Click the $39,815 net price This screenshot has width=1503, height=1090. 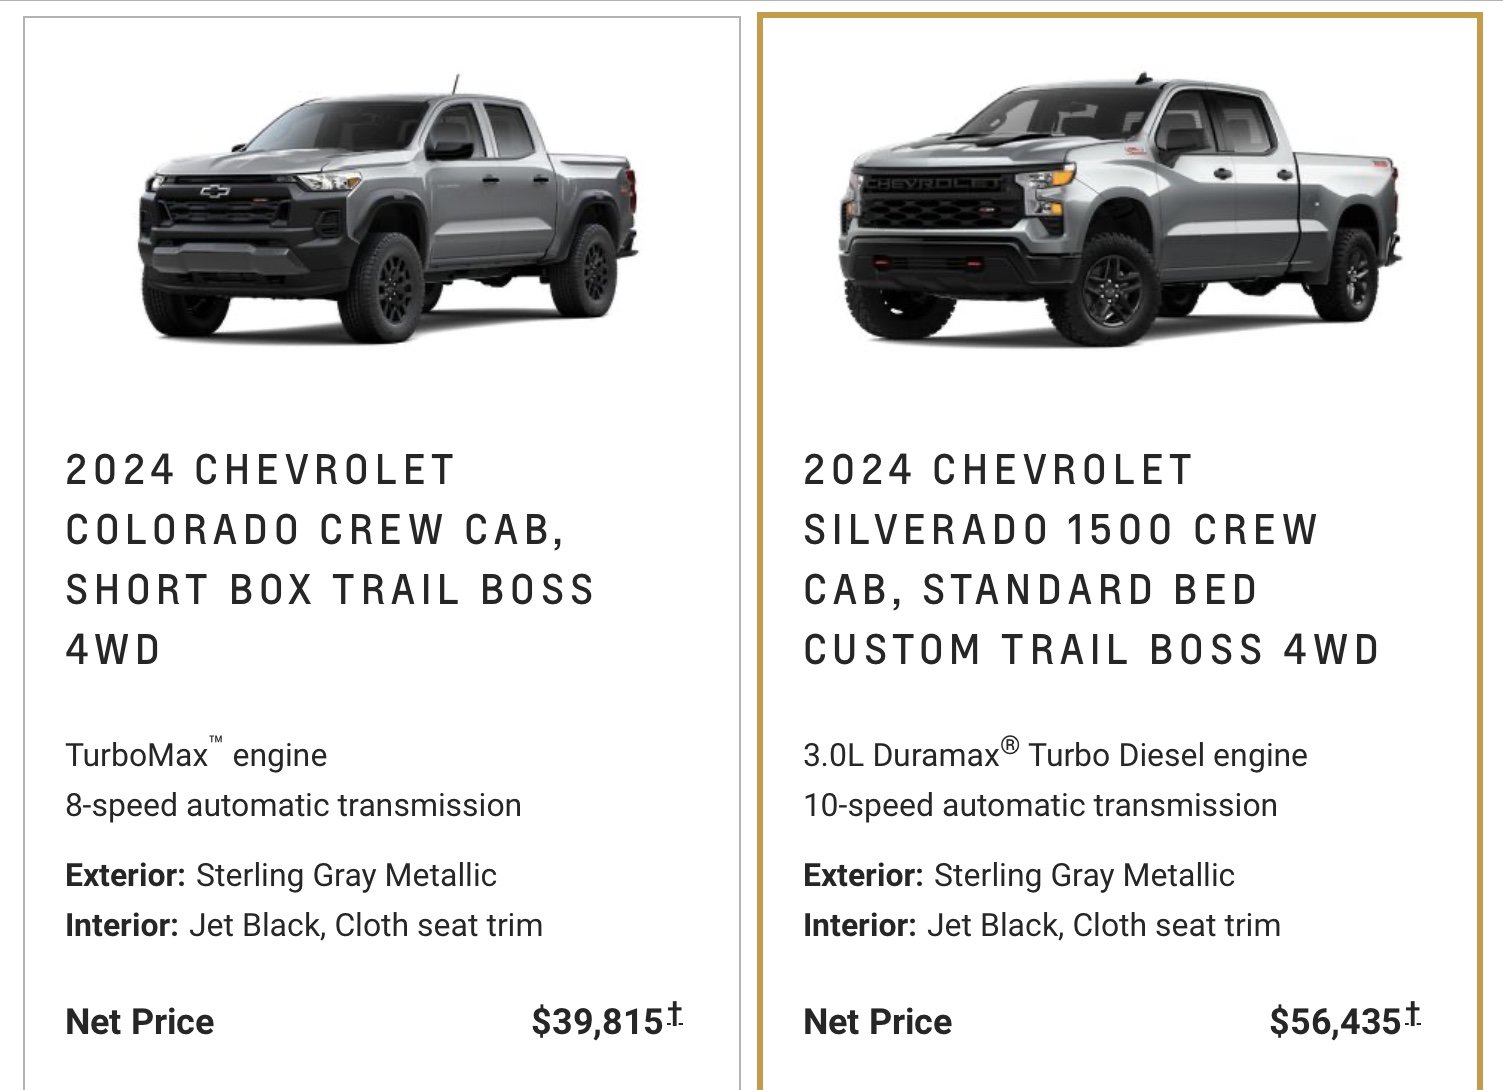(x=597, y=1022)
